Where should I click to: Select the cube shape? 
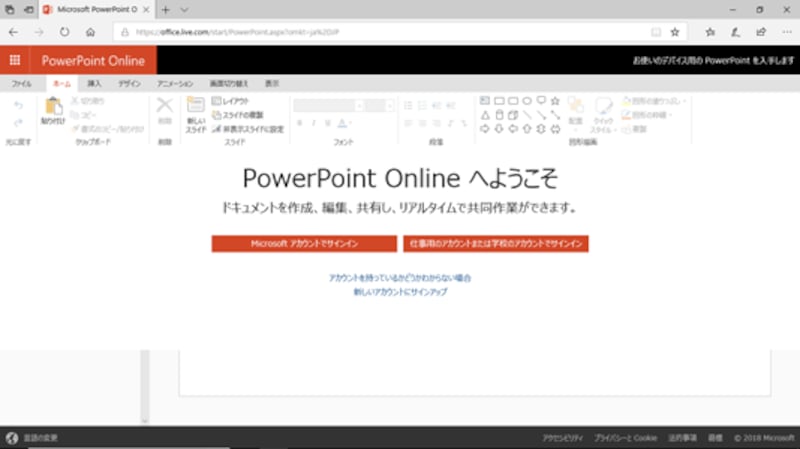513,115
